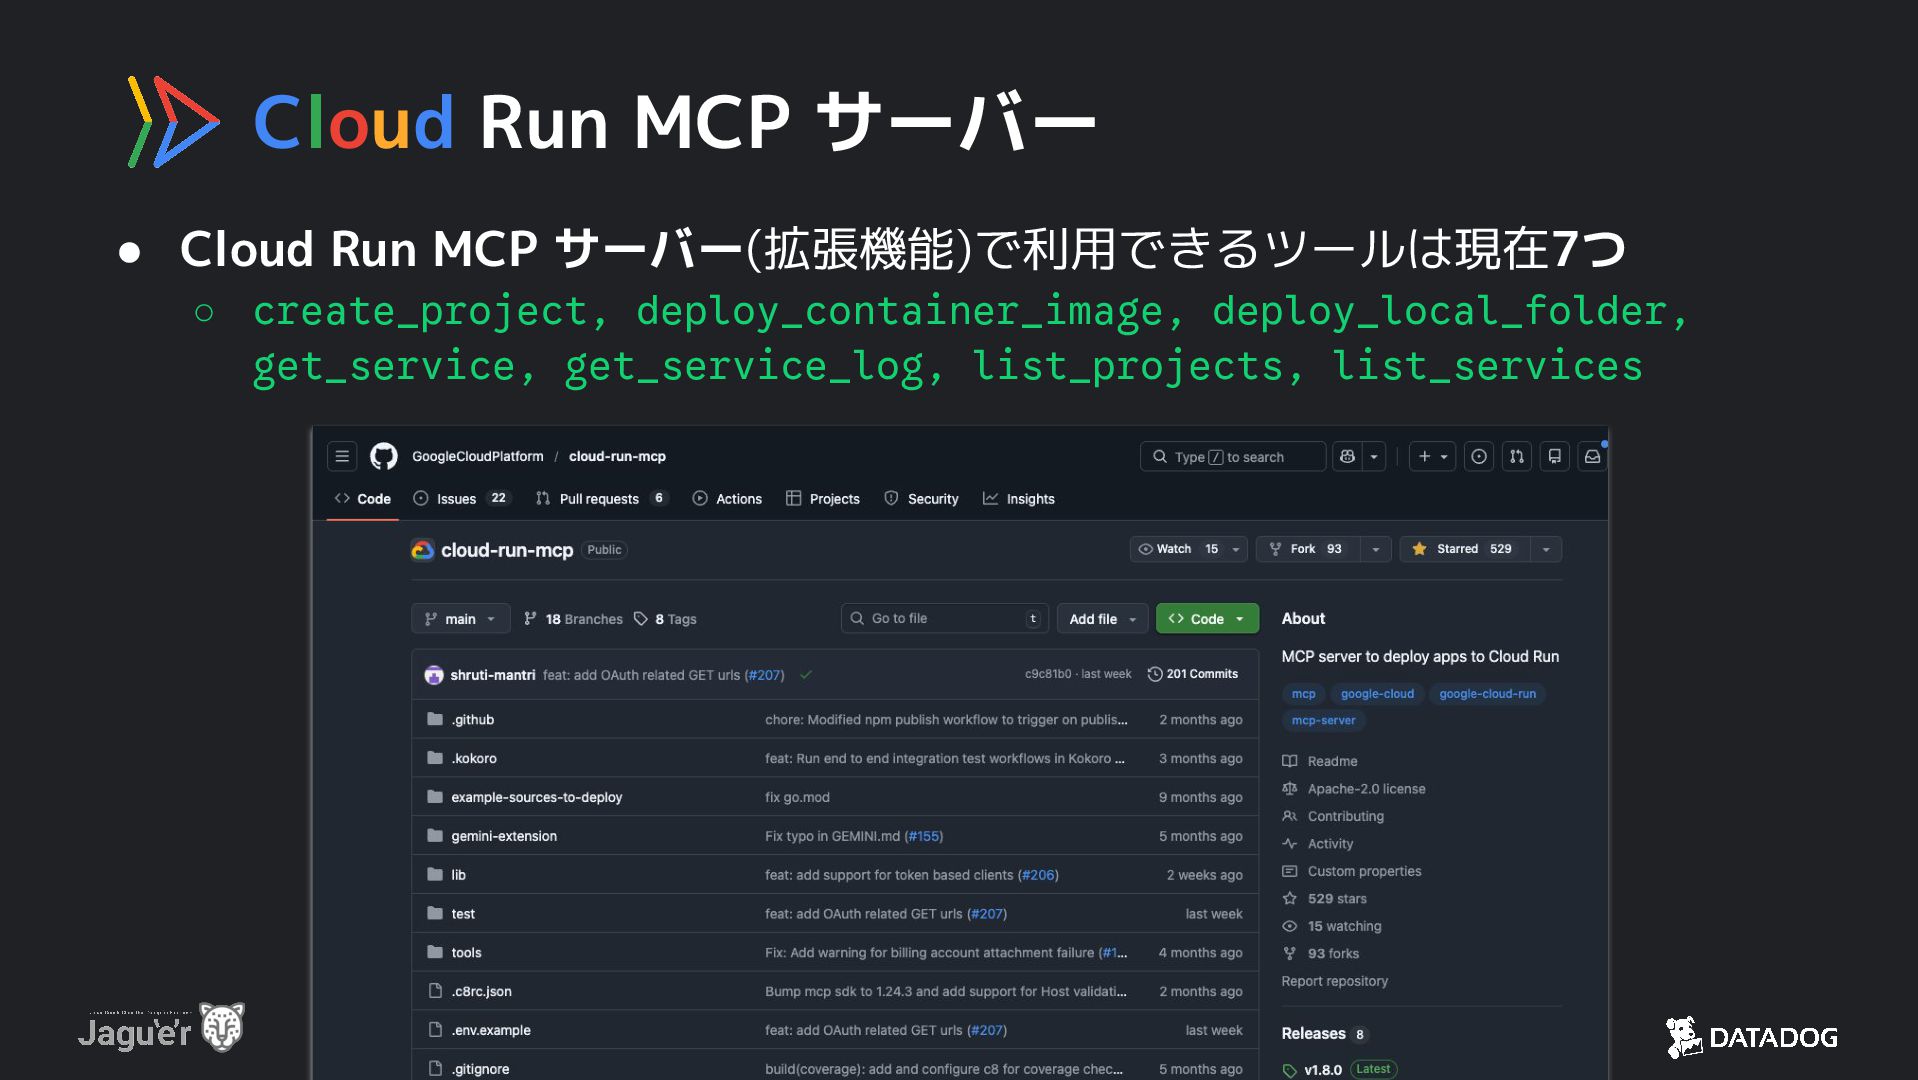Expand the star lists dropdown arrow
The width and height of the screenshot is (1918, 1080).
coord(1546,549)
